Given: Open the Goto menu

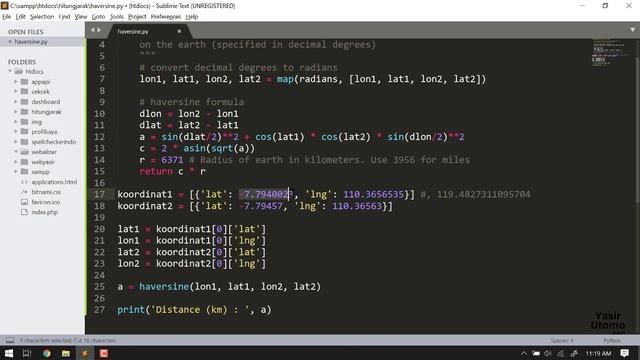Looking at the screenshot, I should point(98,17).
